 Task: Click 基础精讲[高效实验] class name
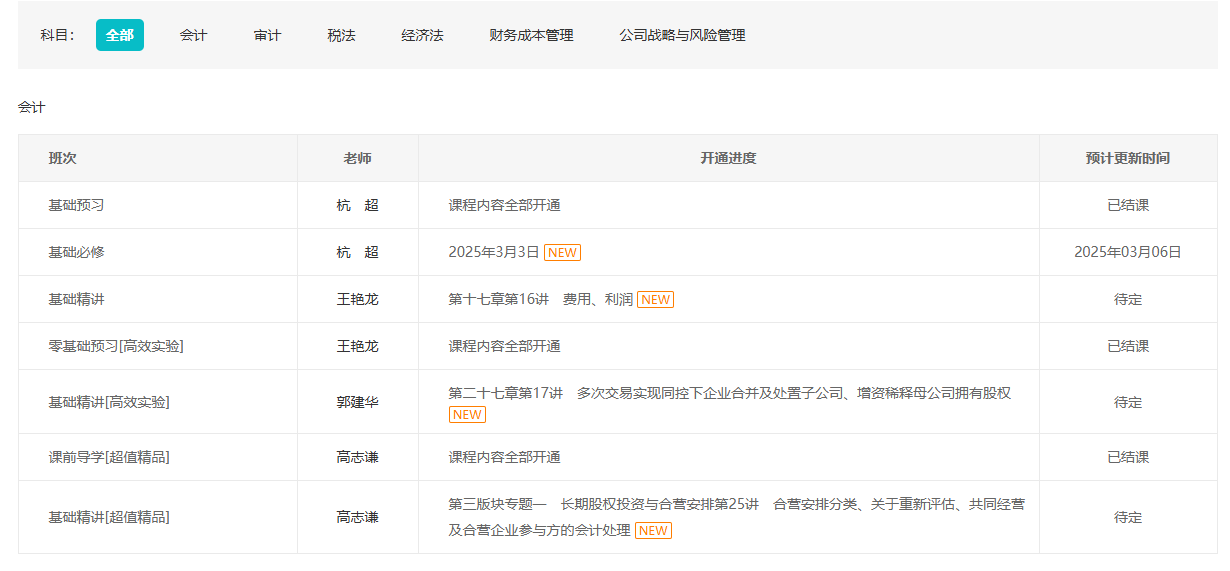tap(109, 402)
